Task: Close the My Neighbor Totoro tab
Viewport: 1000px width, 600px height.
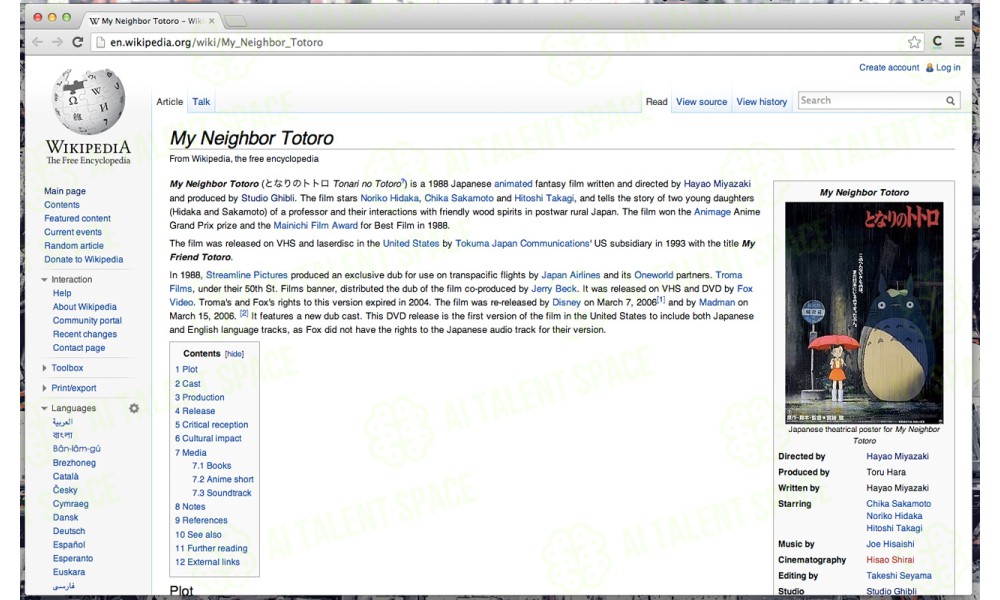Action: click(212, 21)
